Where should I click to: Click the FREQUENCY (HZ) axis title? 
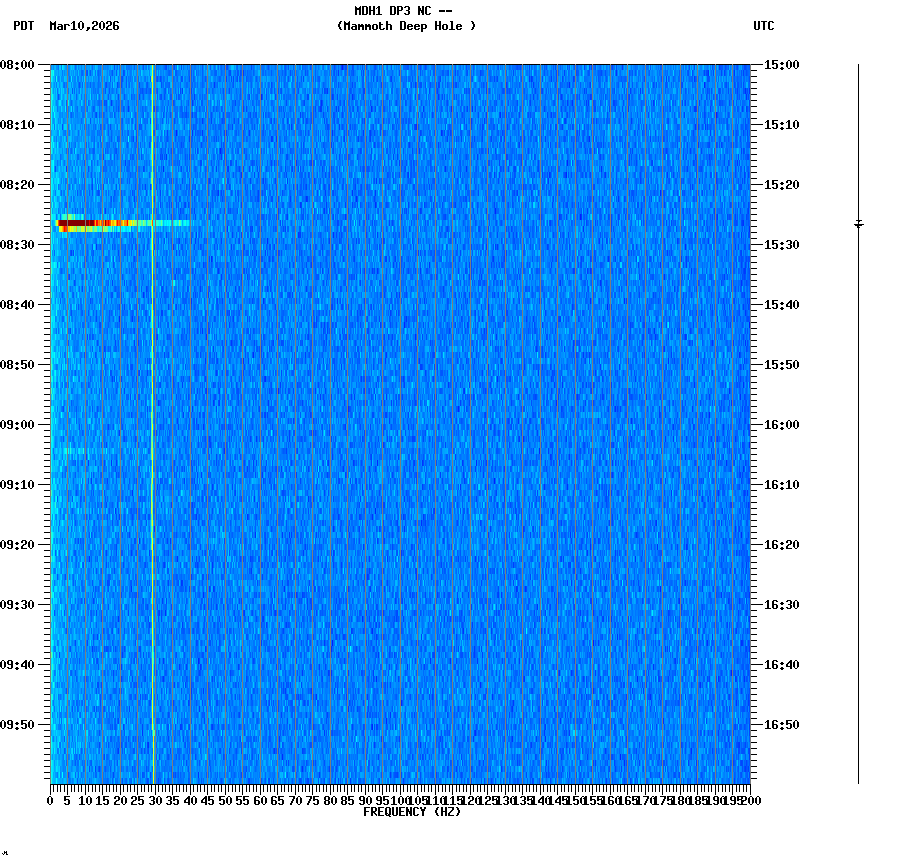click(413, 811)
